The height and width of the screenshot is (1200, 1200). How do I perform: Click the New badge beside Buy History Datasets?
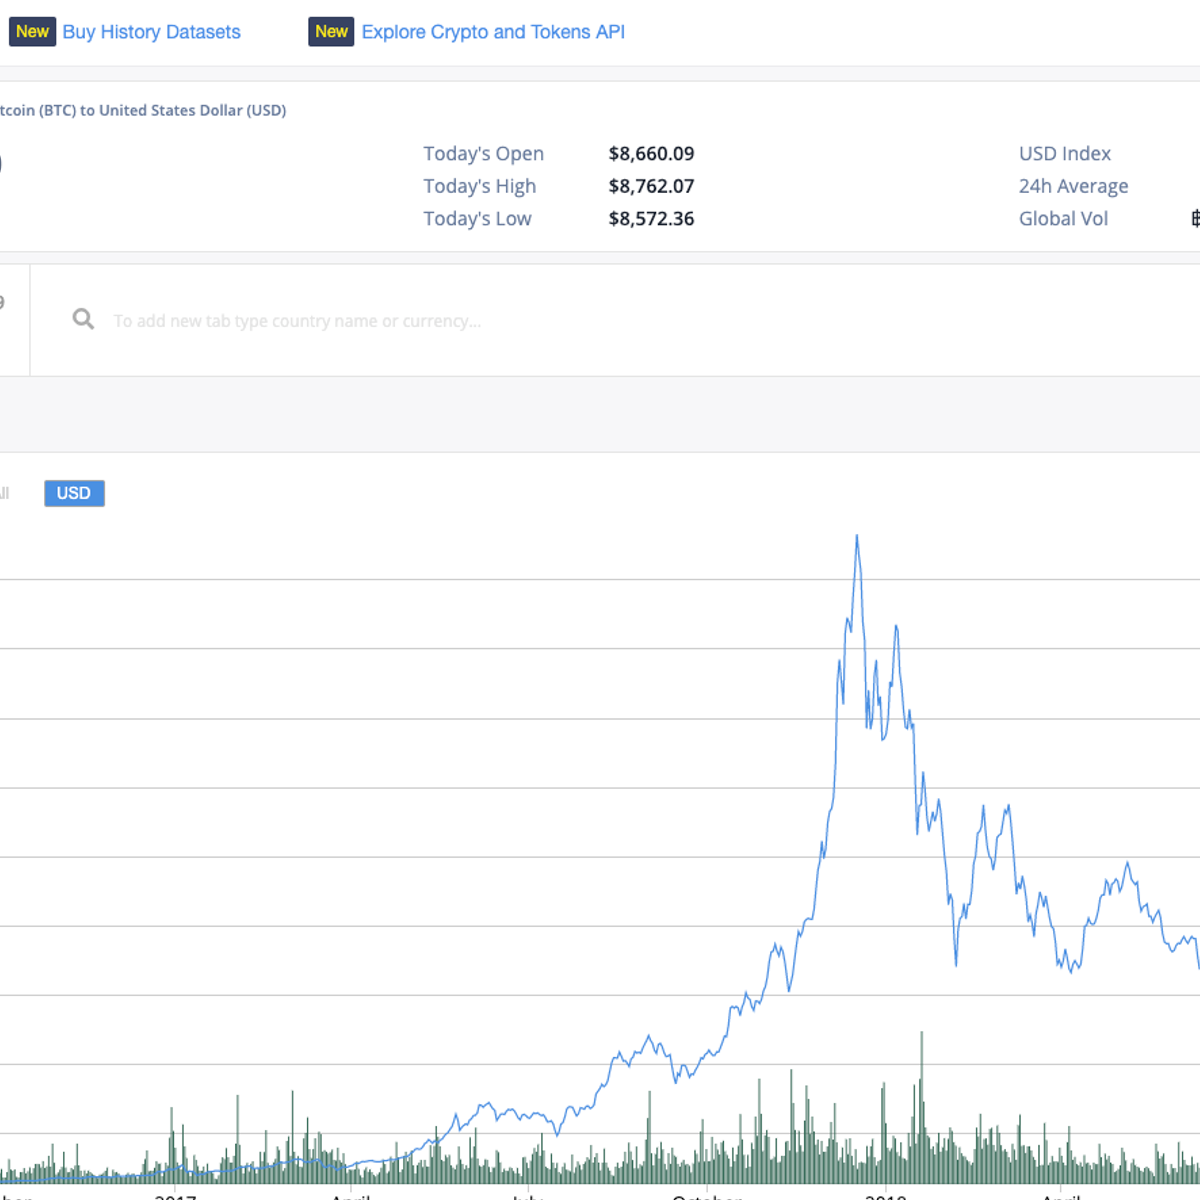pos(32,31)
